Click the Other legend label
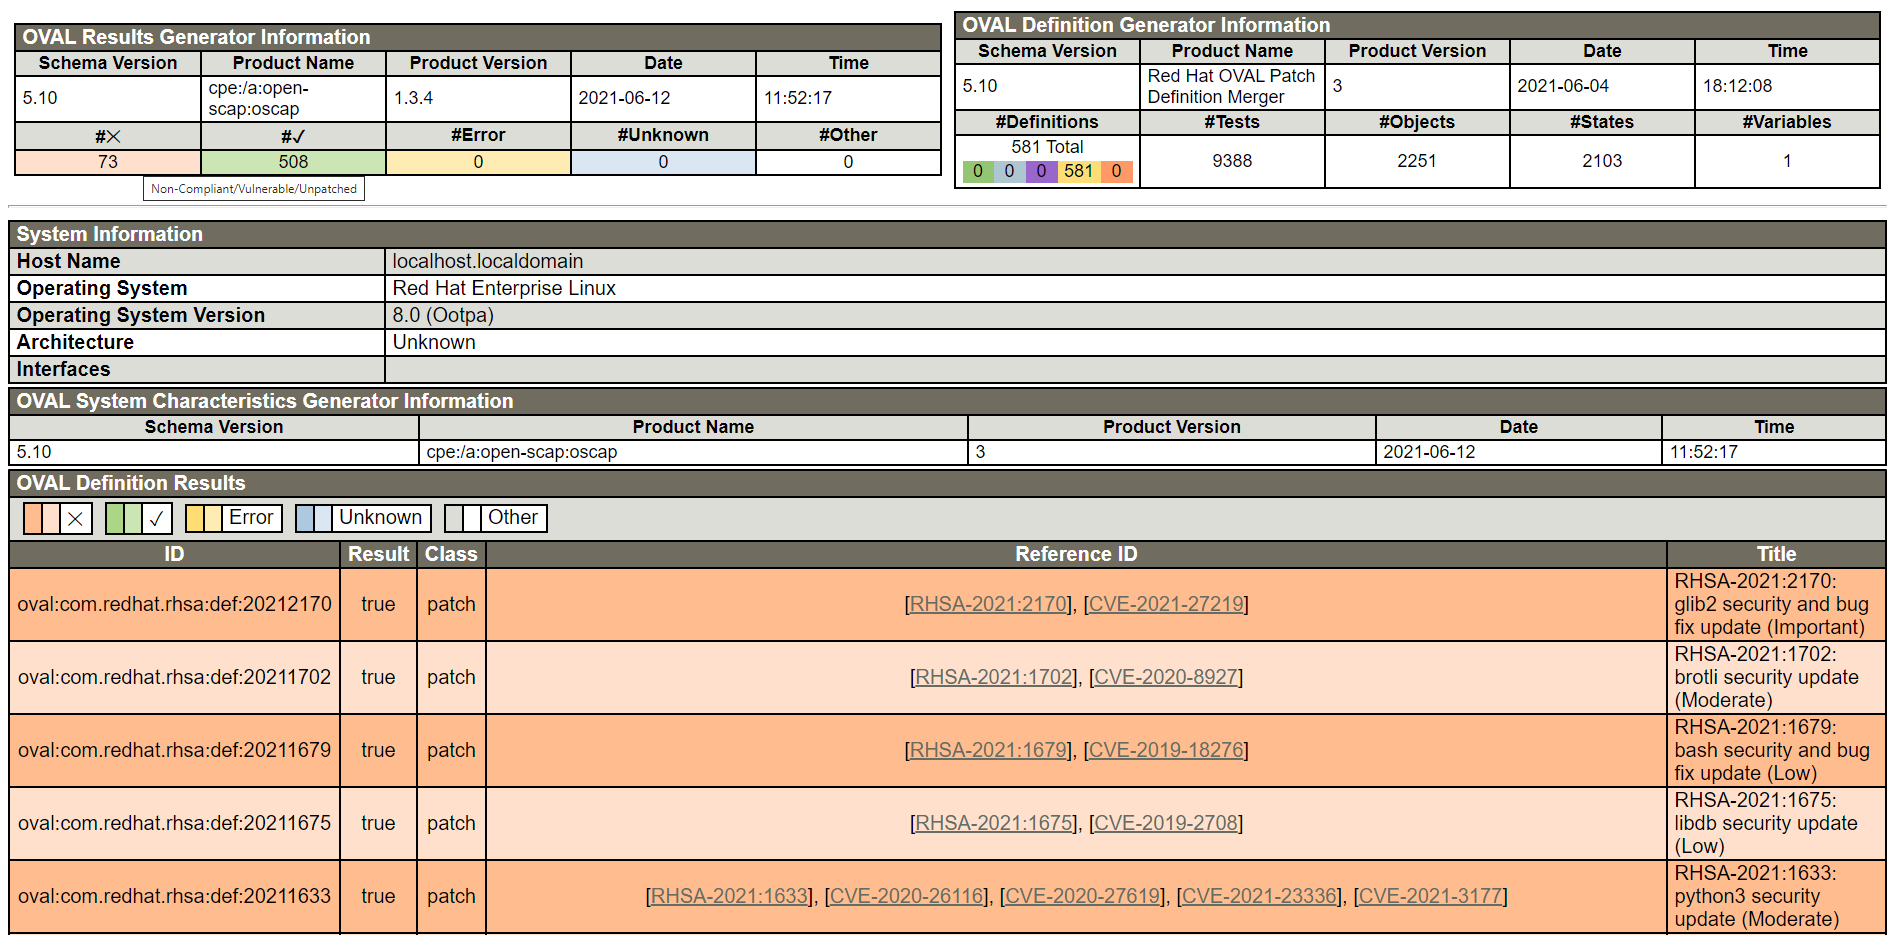 tap(513, 518)
